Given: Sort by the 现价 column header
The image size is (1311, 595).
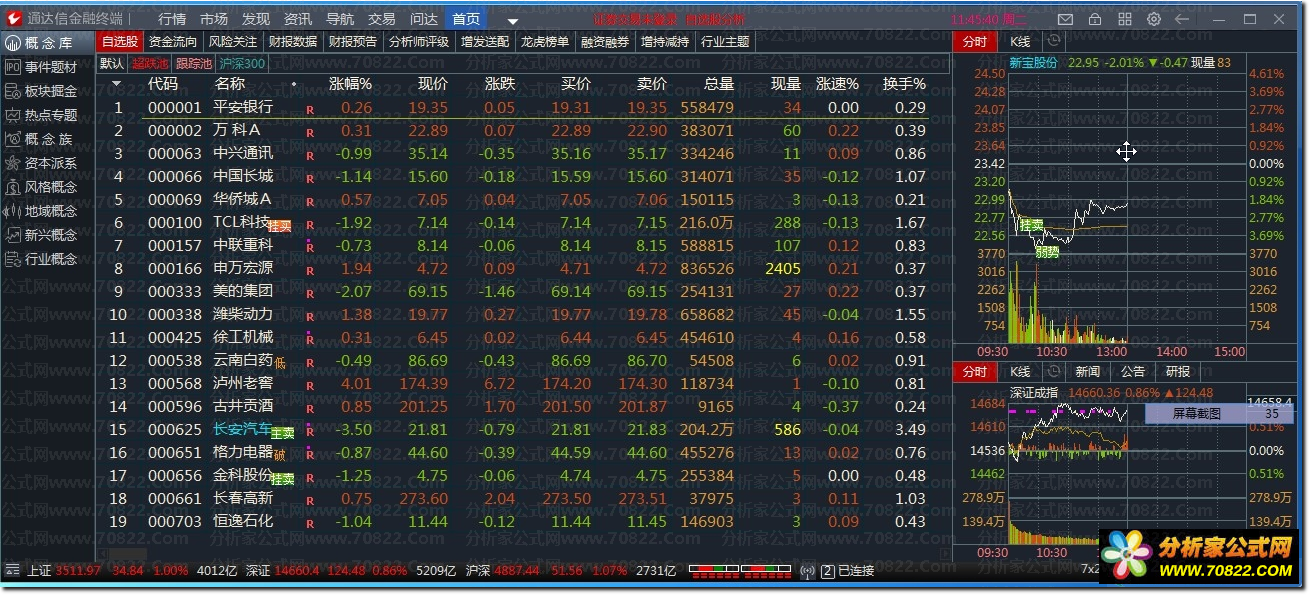Looking at the screenshot, I should [432, 84].
